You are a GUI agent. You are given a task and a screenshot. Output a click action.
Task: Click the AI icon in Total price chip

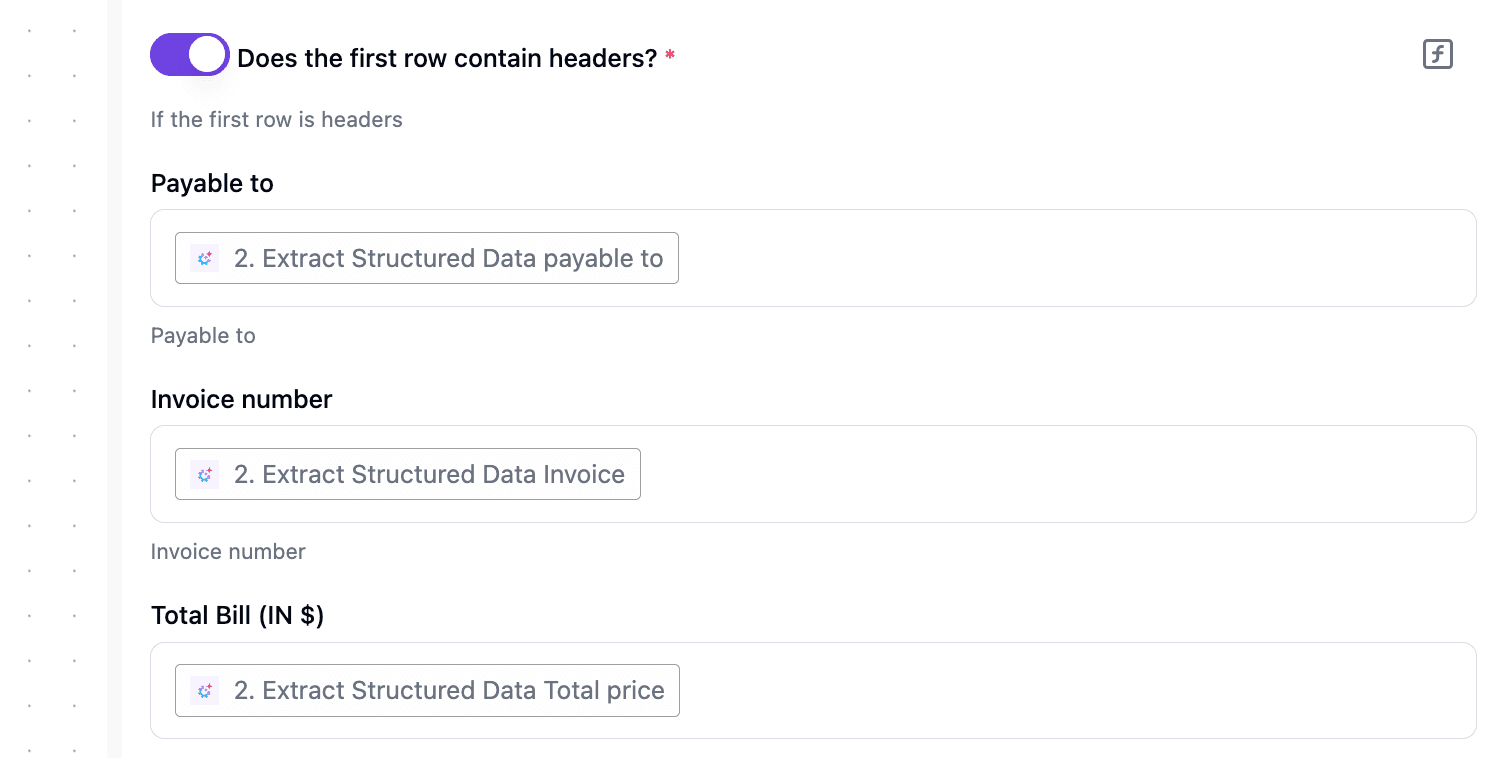(x=205, y=691)
